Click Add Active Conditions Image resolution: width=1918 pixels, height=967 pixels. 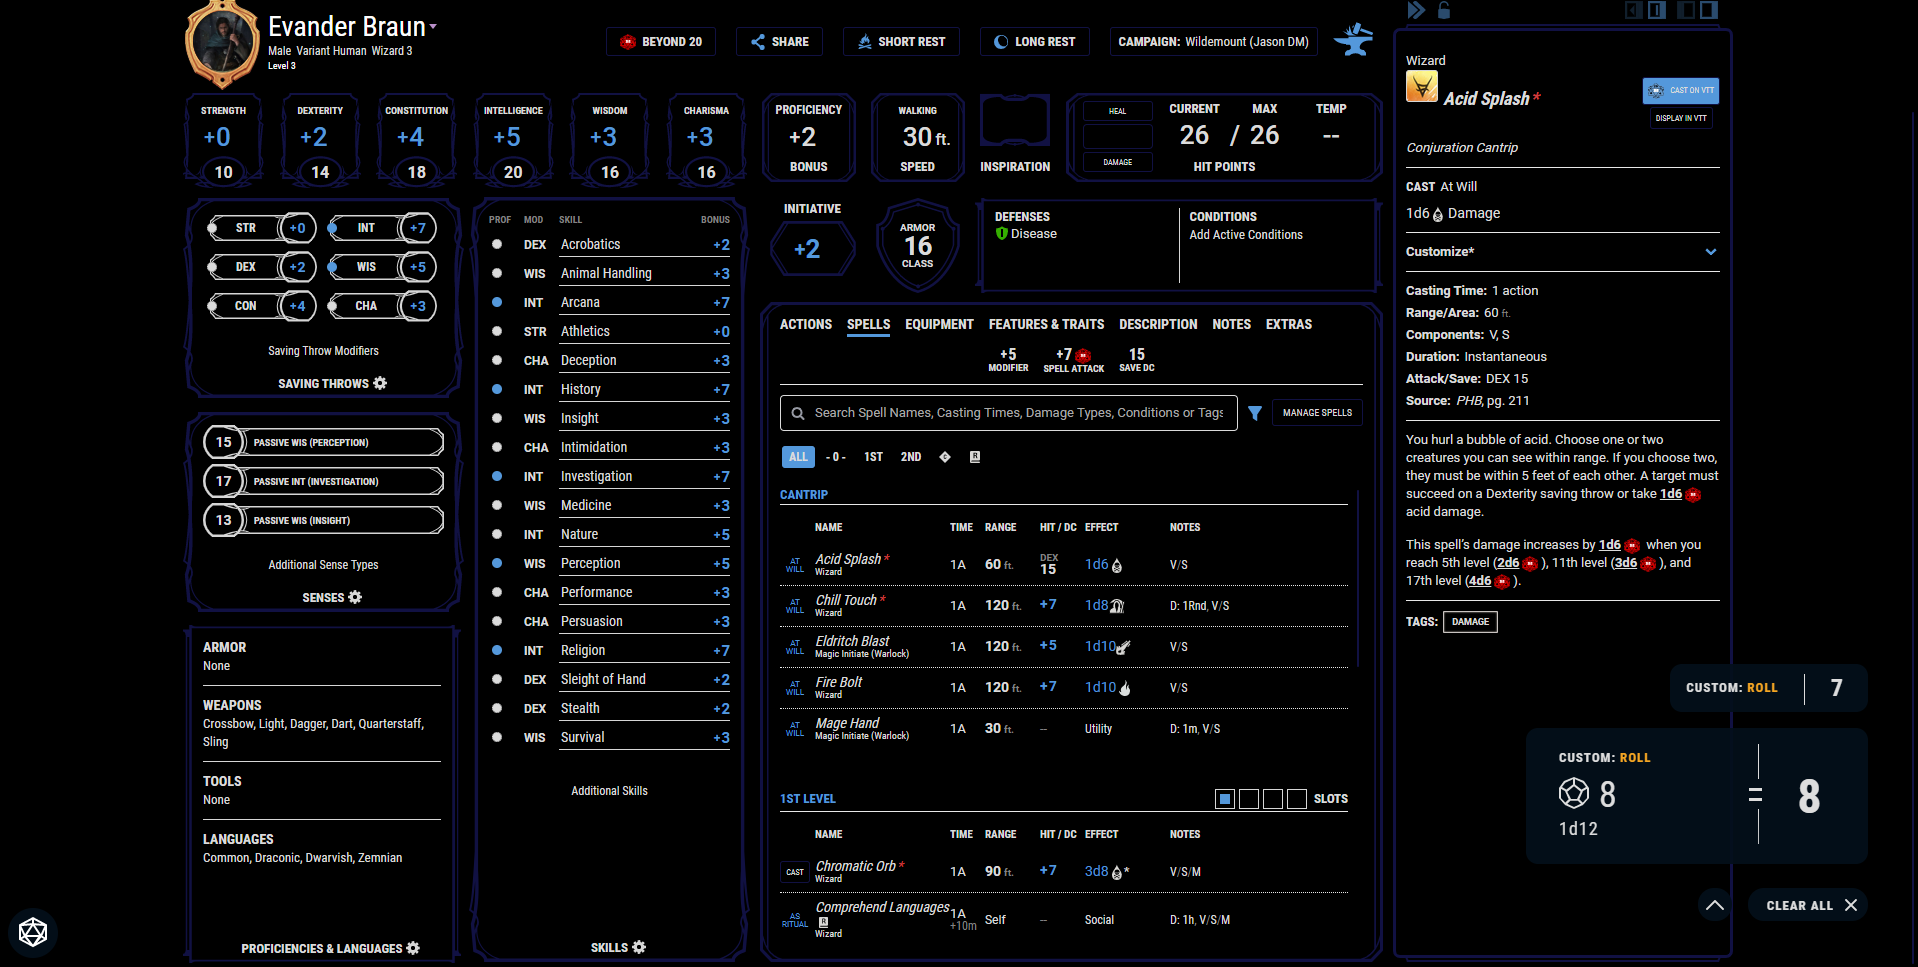point(1246,235)
